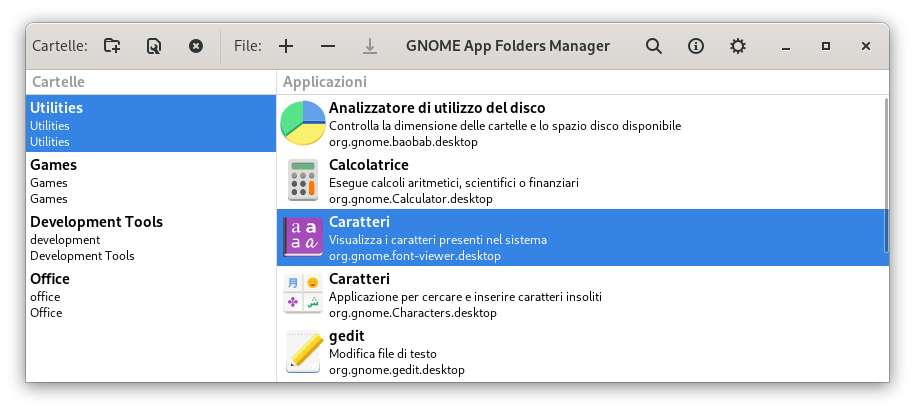The height and width of the screenshot is (411, 915).
Task: Close the App Folders Manager window
Action: [x=866, y=46]
